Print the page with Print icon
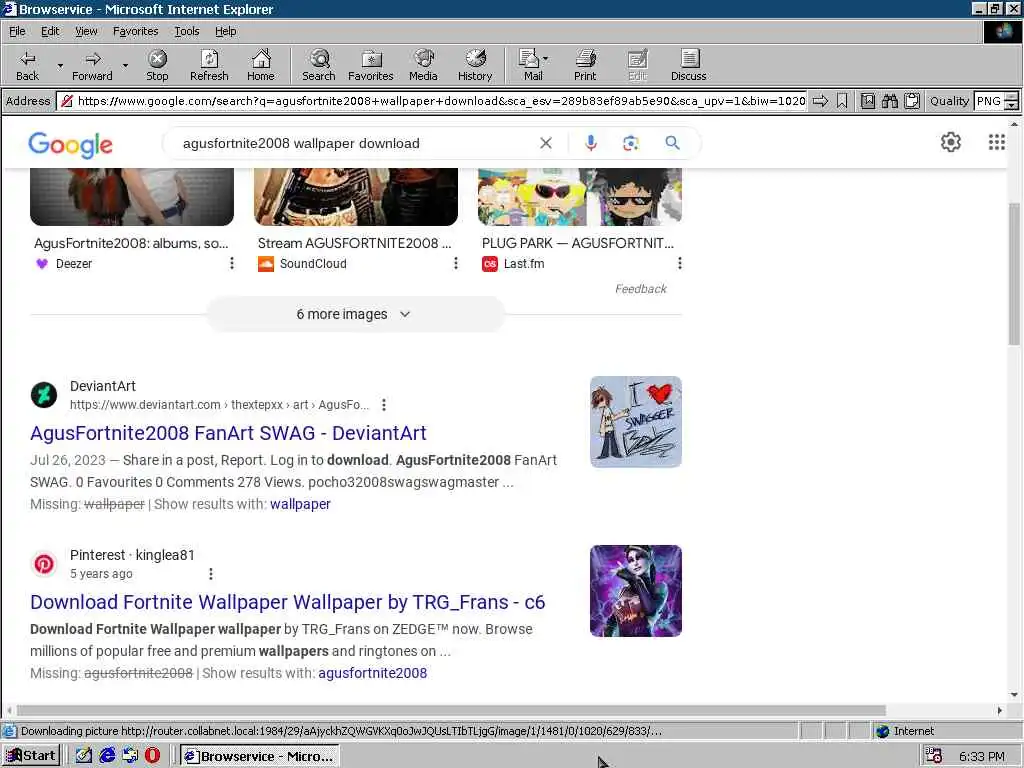The height and width of the screenshot is (768, 1024). [585, 65]
